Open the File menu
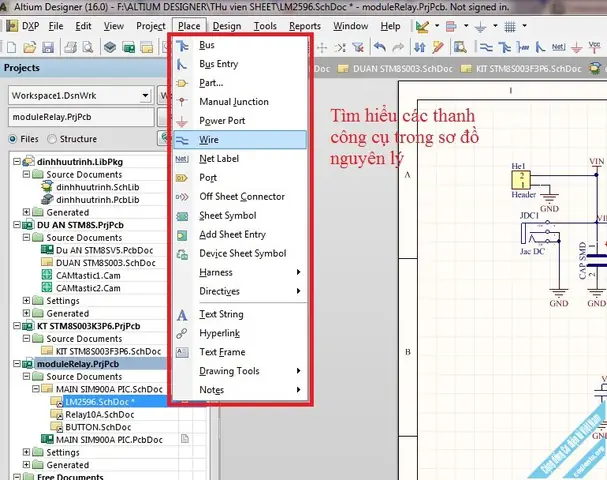 [56, 26]
